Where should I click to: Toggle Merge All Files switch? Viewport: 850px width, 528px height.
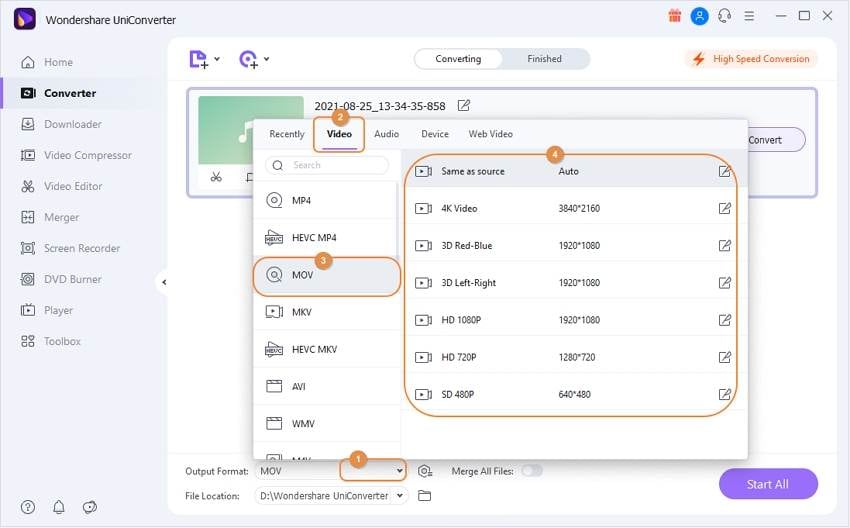tap(531, 471)
